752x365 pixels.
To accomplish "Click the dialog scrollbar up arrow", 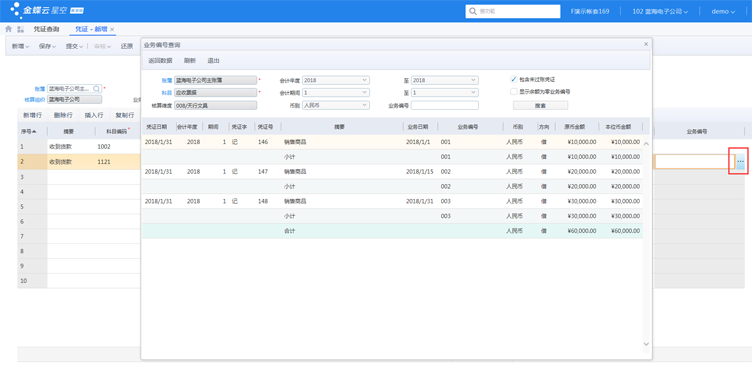I will [x=646, y=143].
